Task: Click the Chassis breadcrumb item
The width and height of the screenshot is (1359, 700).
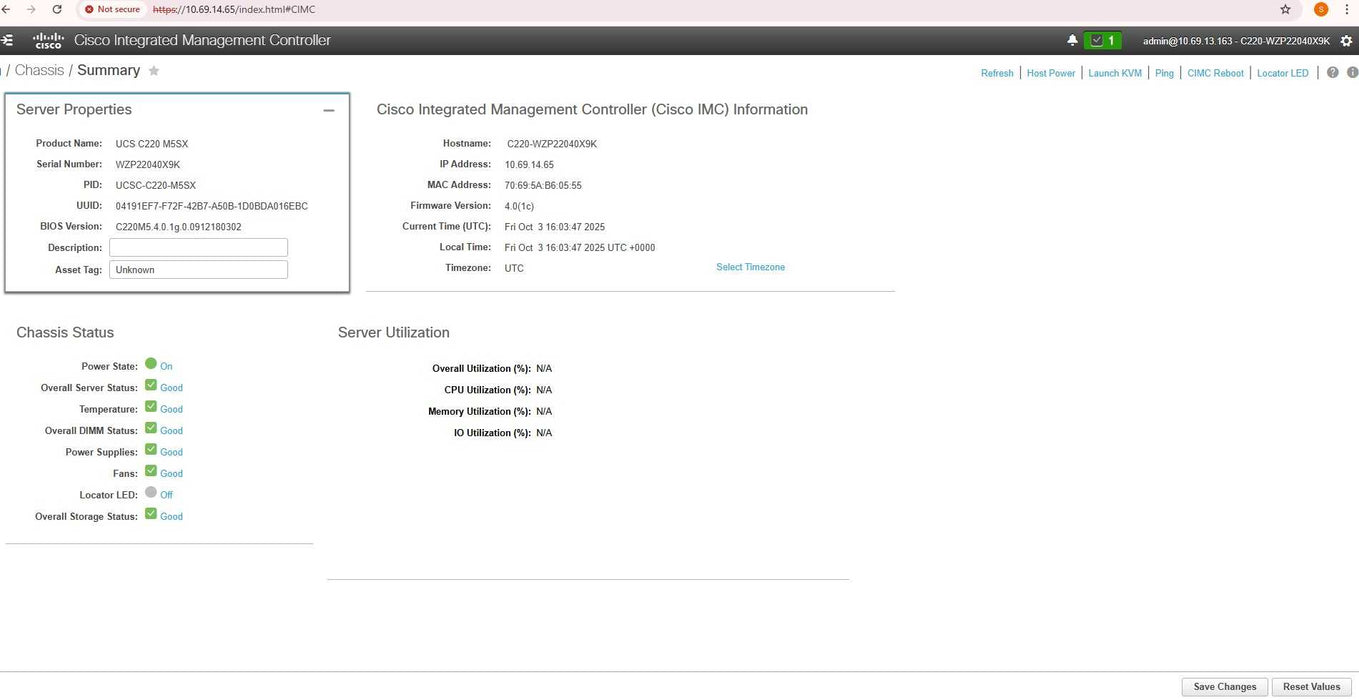Action: pos(39,71)
